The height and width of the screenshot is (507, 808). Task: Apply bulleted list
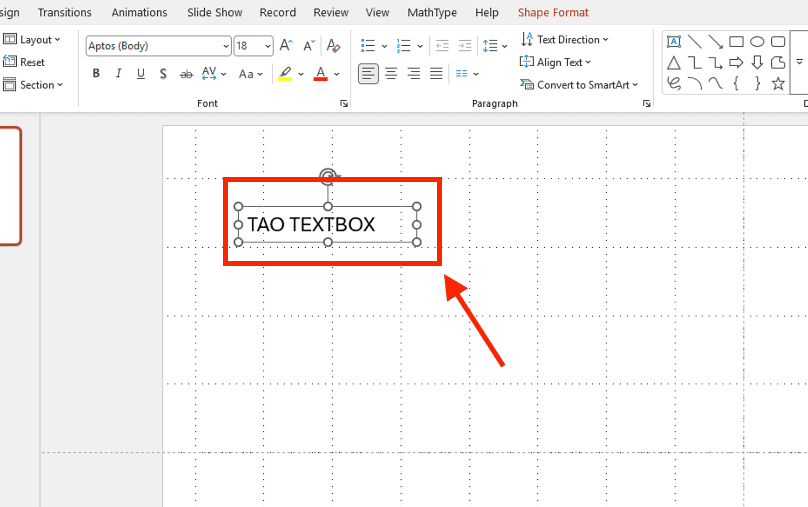(367, 45)
